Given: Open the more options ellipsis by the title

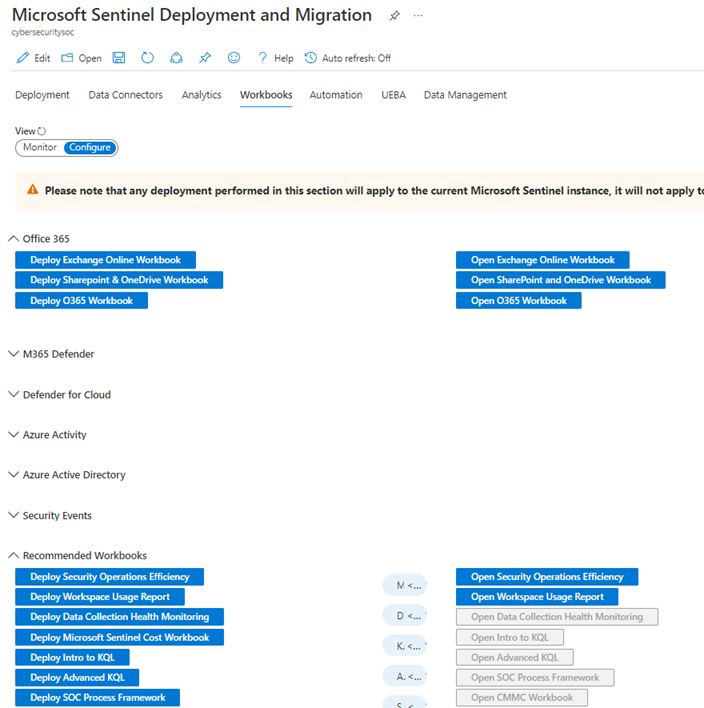Looking at the screenshot, I should click(x=418, y=16).
